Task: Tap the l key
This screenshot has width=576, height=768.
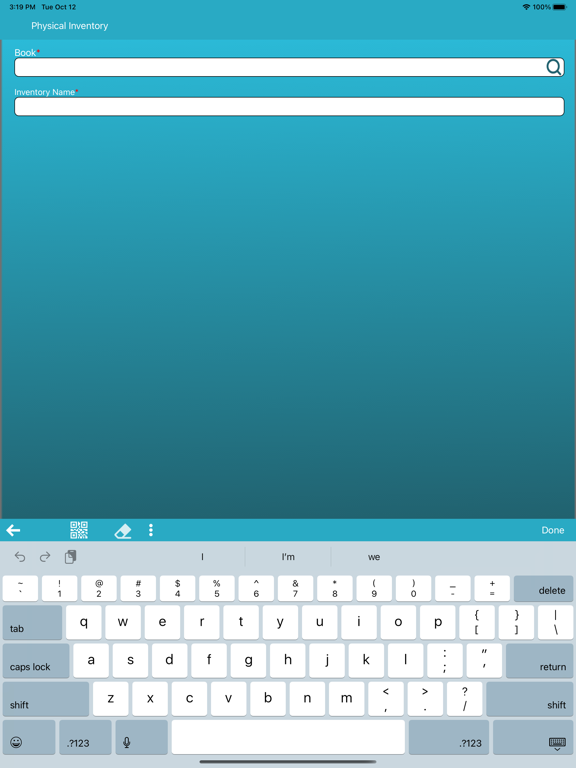Action: (406, 660)
